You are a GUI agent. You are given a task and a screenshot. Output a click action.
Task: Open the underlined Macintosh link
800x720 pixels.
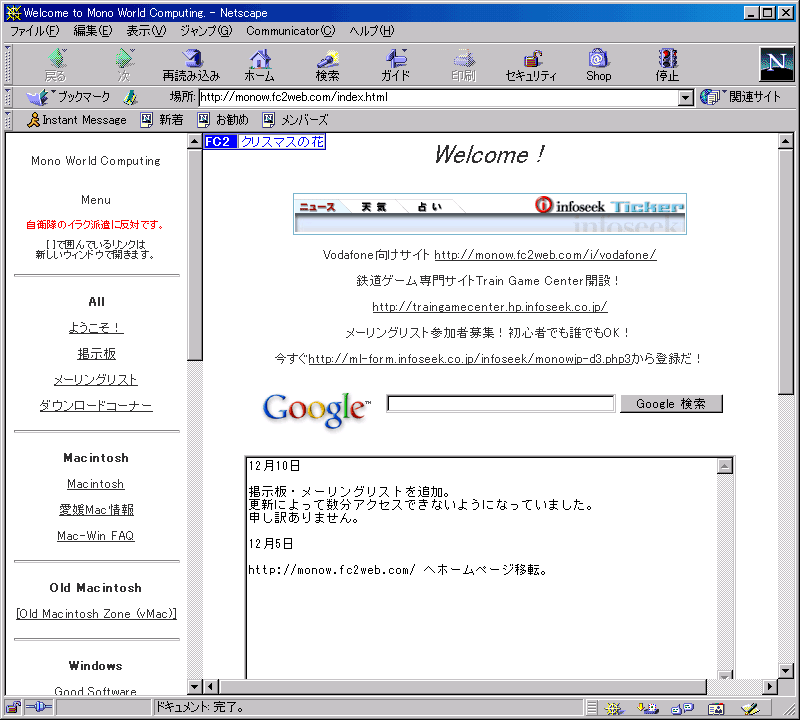click(x=95, y=484)
